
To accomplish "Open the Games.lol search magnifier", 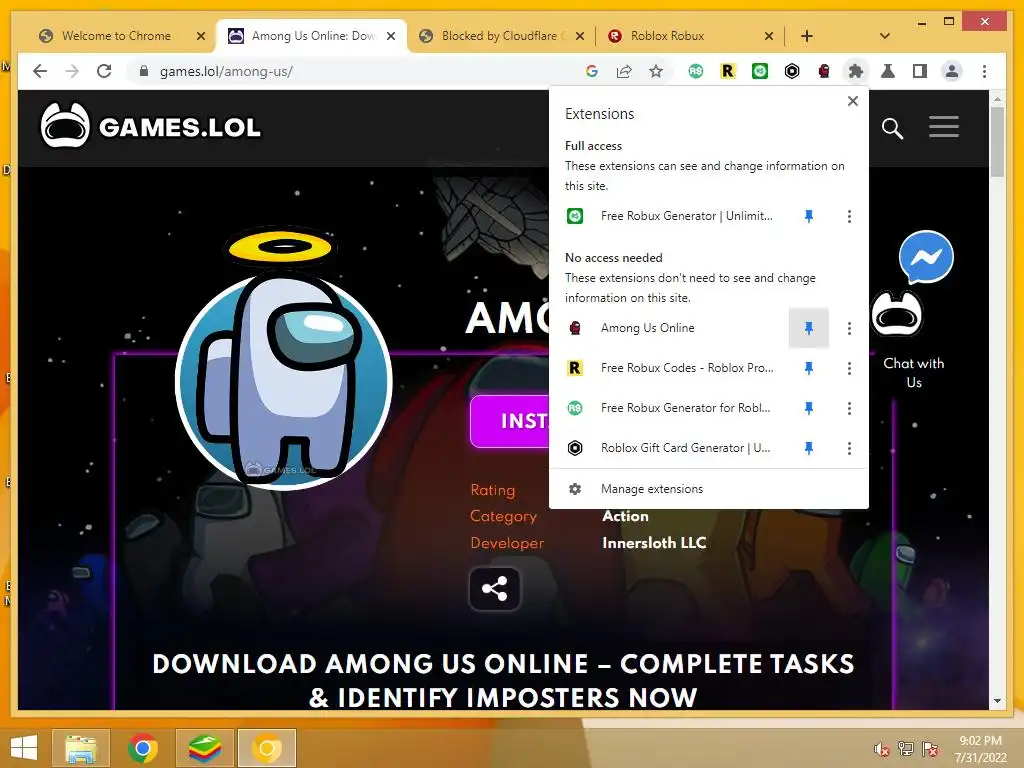I will pos(891,128).
